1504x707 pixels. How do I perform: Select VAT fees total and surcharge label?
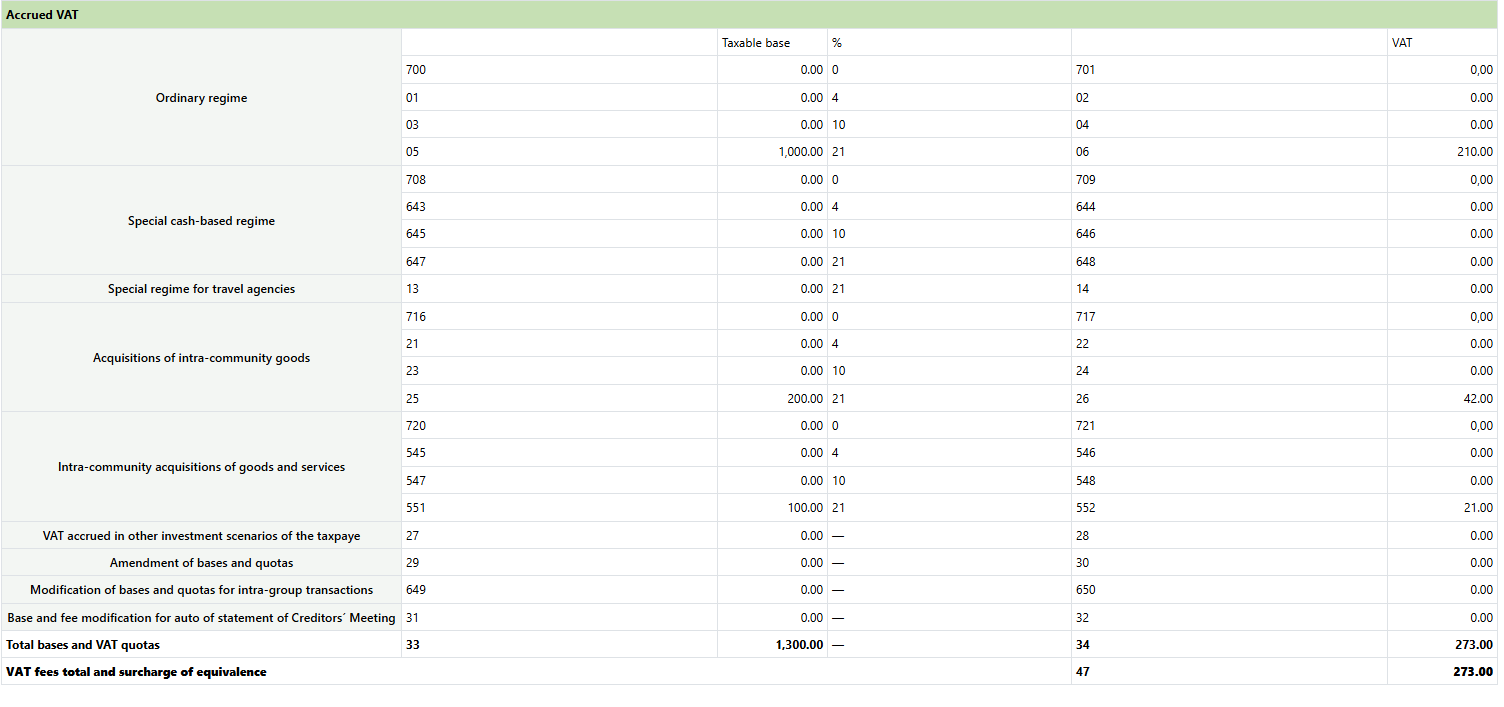pos(136,672)
